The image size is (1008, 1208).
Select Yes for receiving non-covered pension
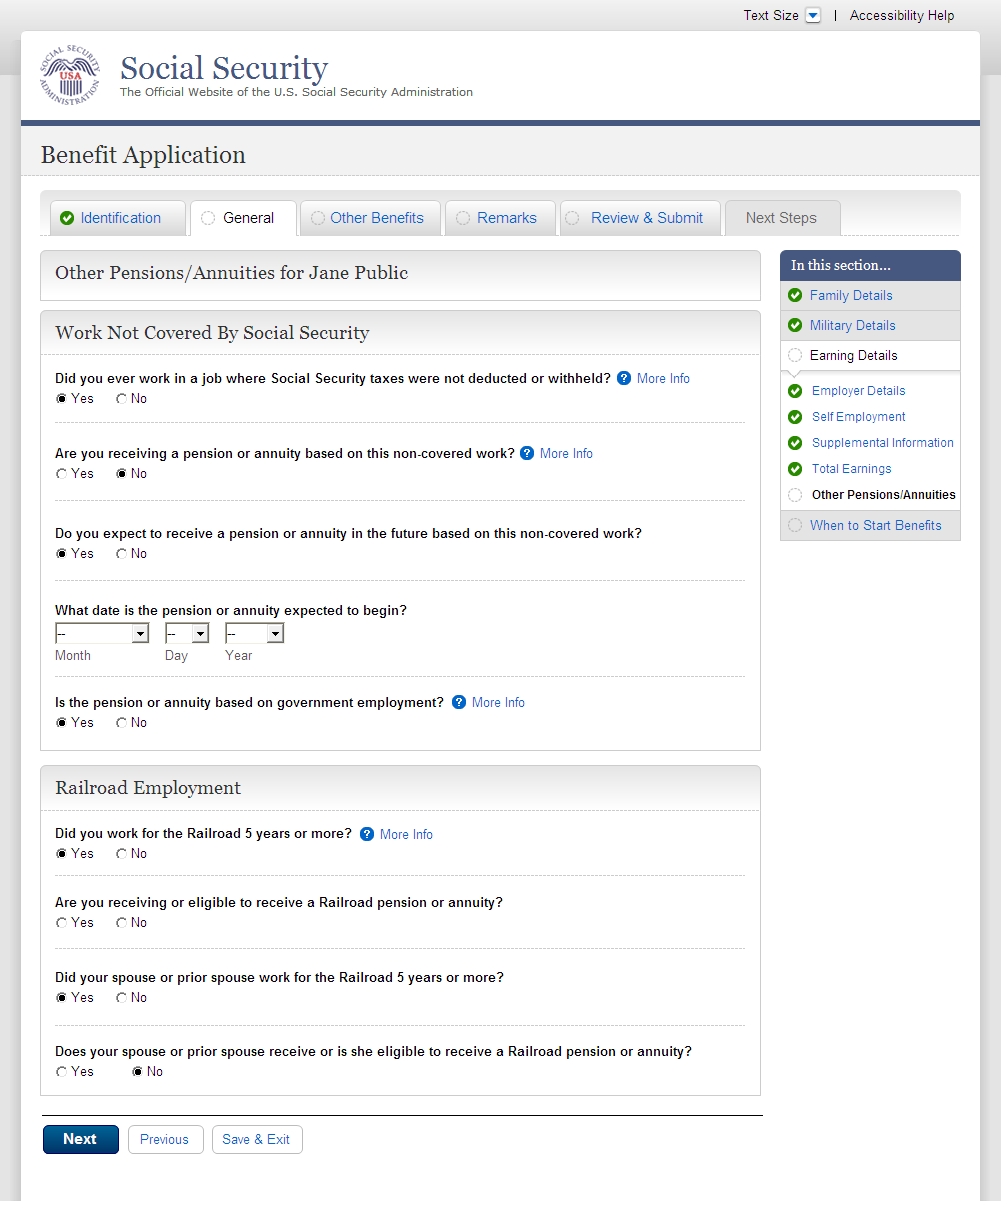coord(62,474)
